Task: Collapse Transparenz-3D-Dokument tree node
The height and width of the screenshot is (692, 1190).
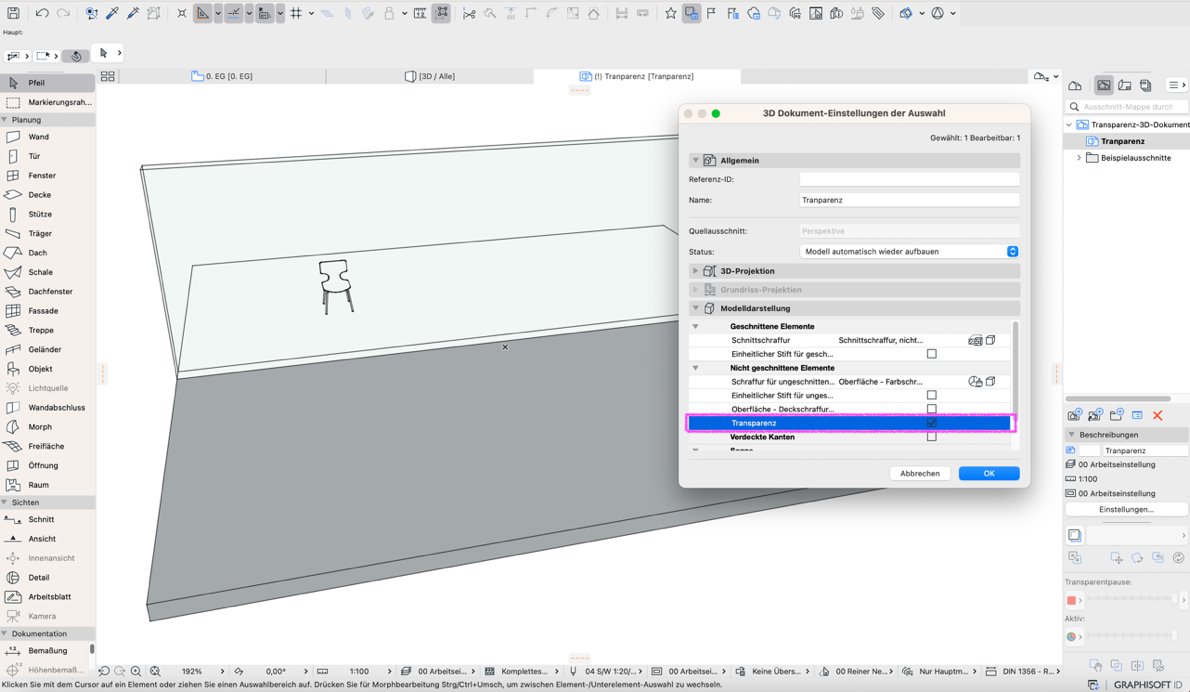Action: (1069, 124)
